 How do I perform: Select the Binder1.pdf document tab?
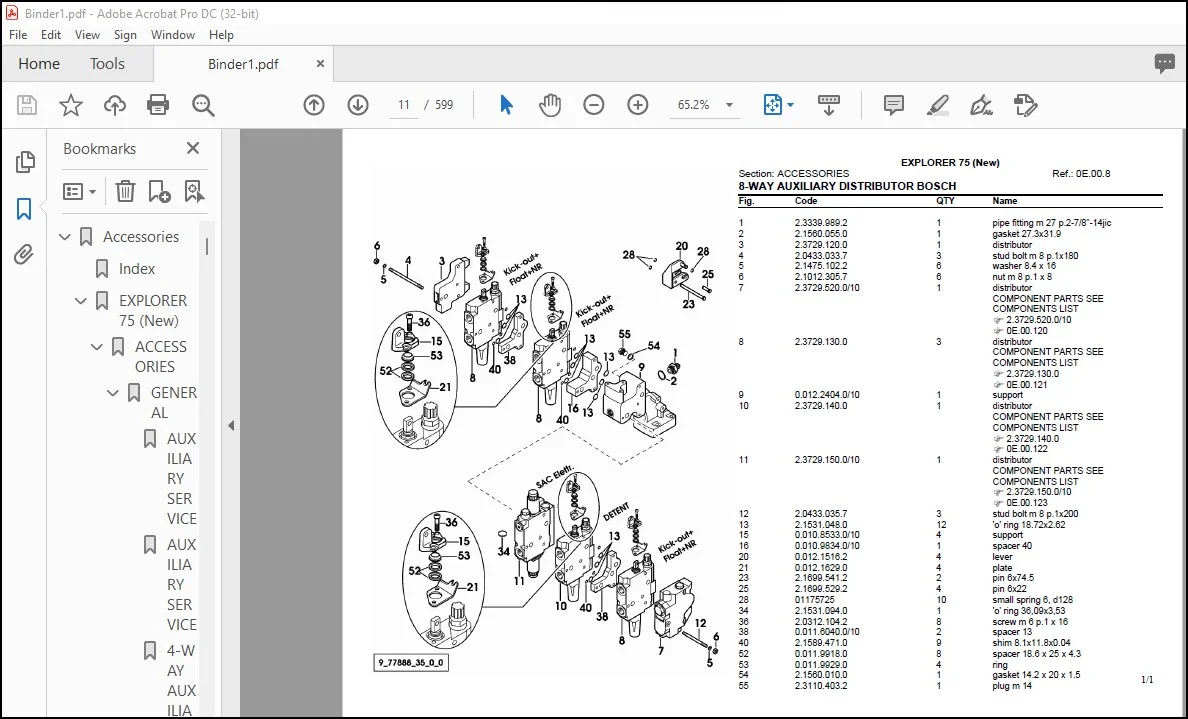[x=243, y=64]
